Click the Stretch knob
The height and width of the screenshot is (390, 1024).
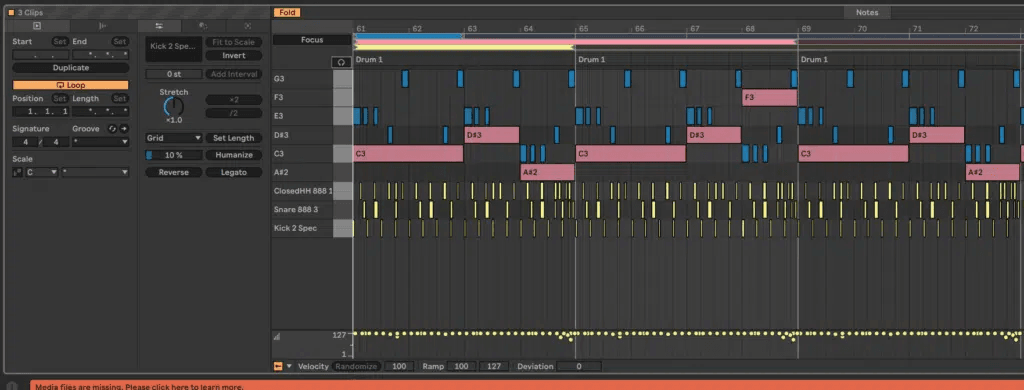click(174, 107)
